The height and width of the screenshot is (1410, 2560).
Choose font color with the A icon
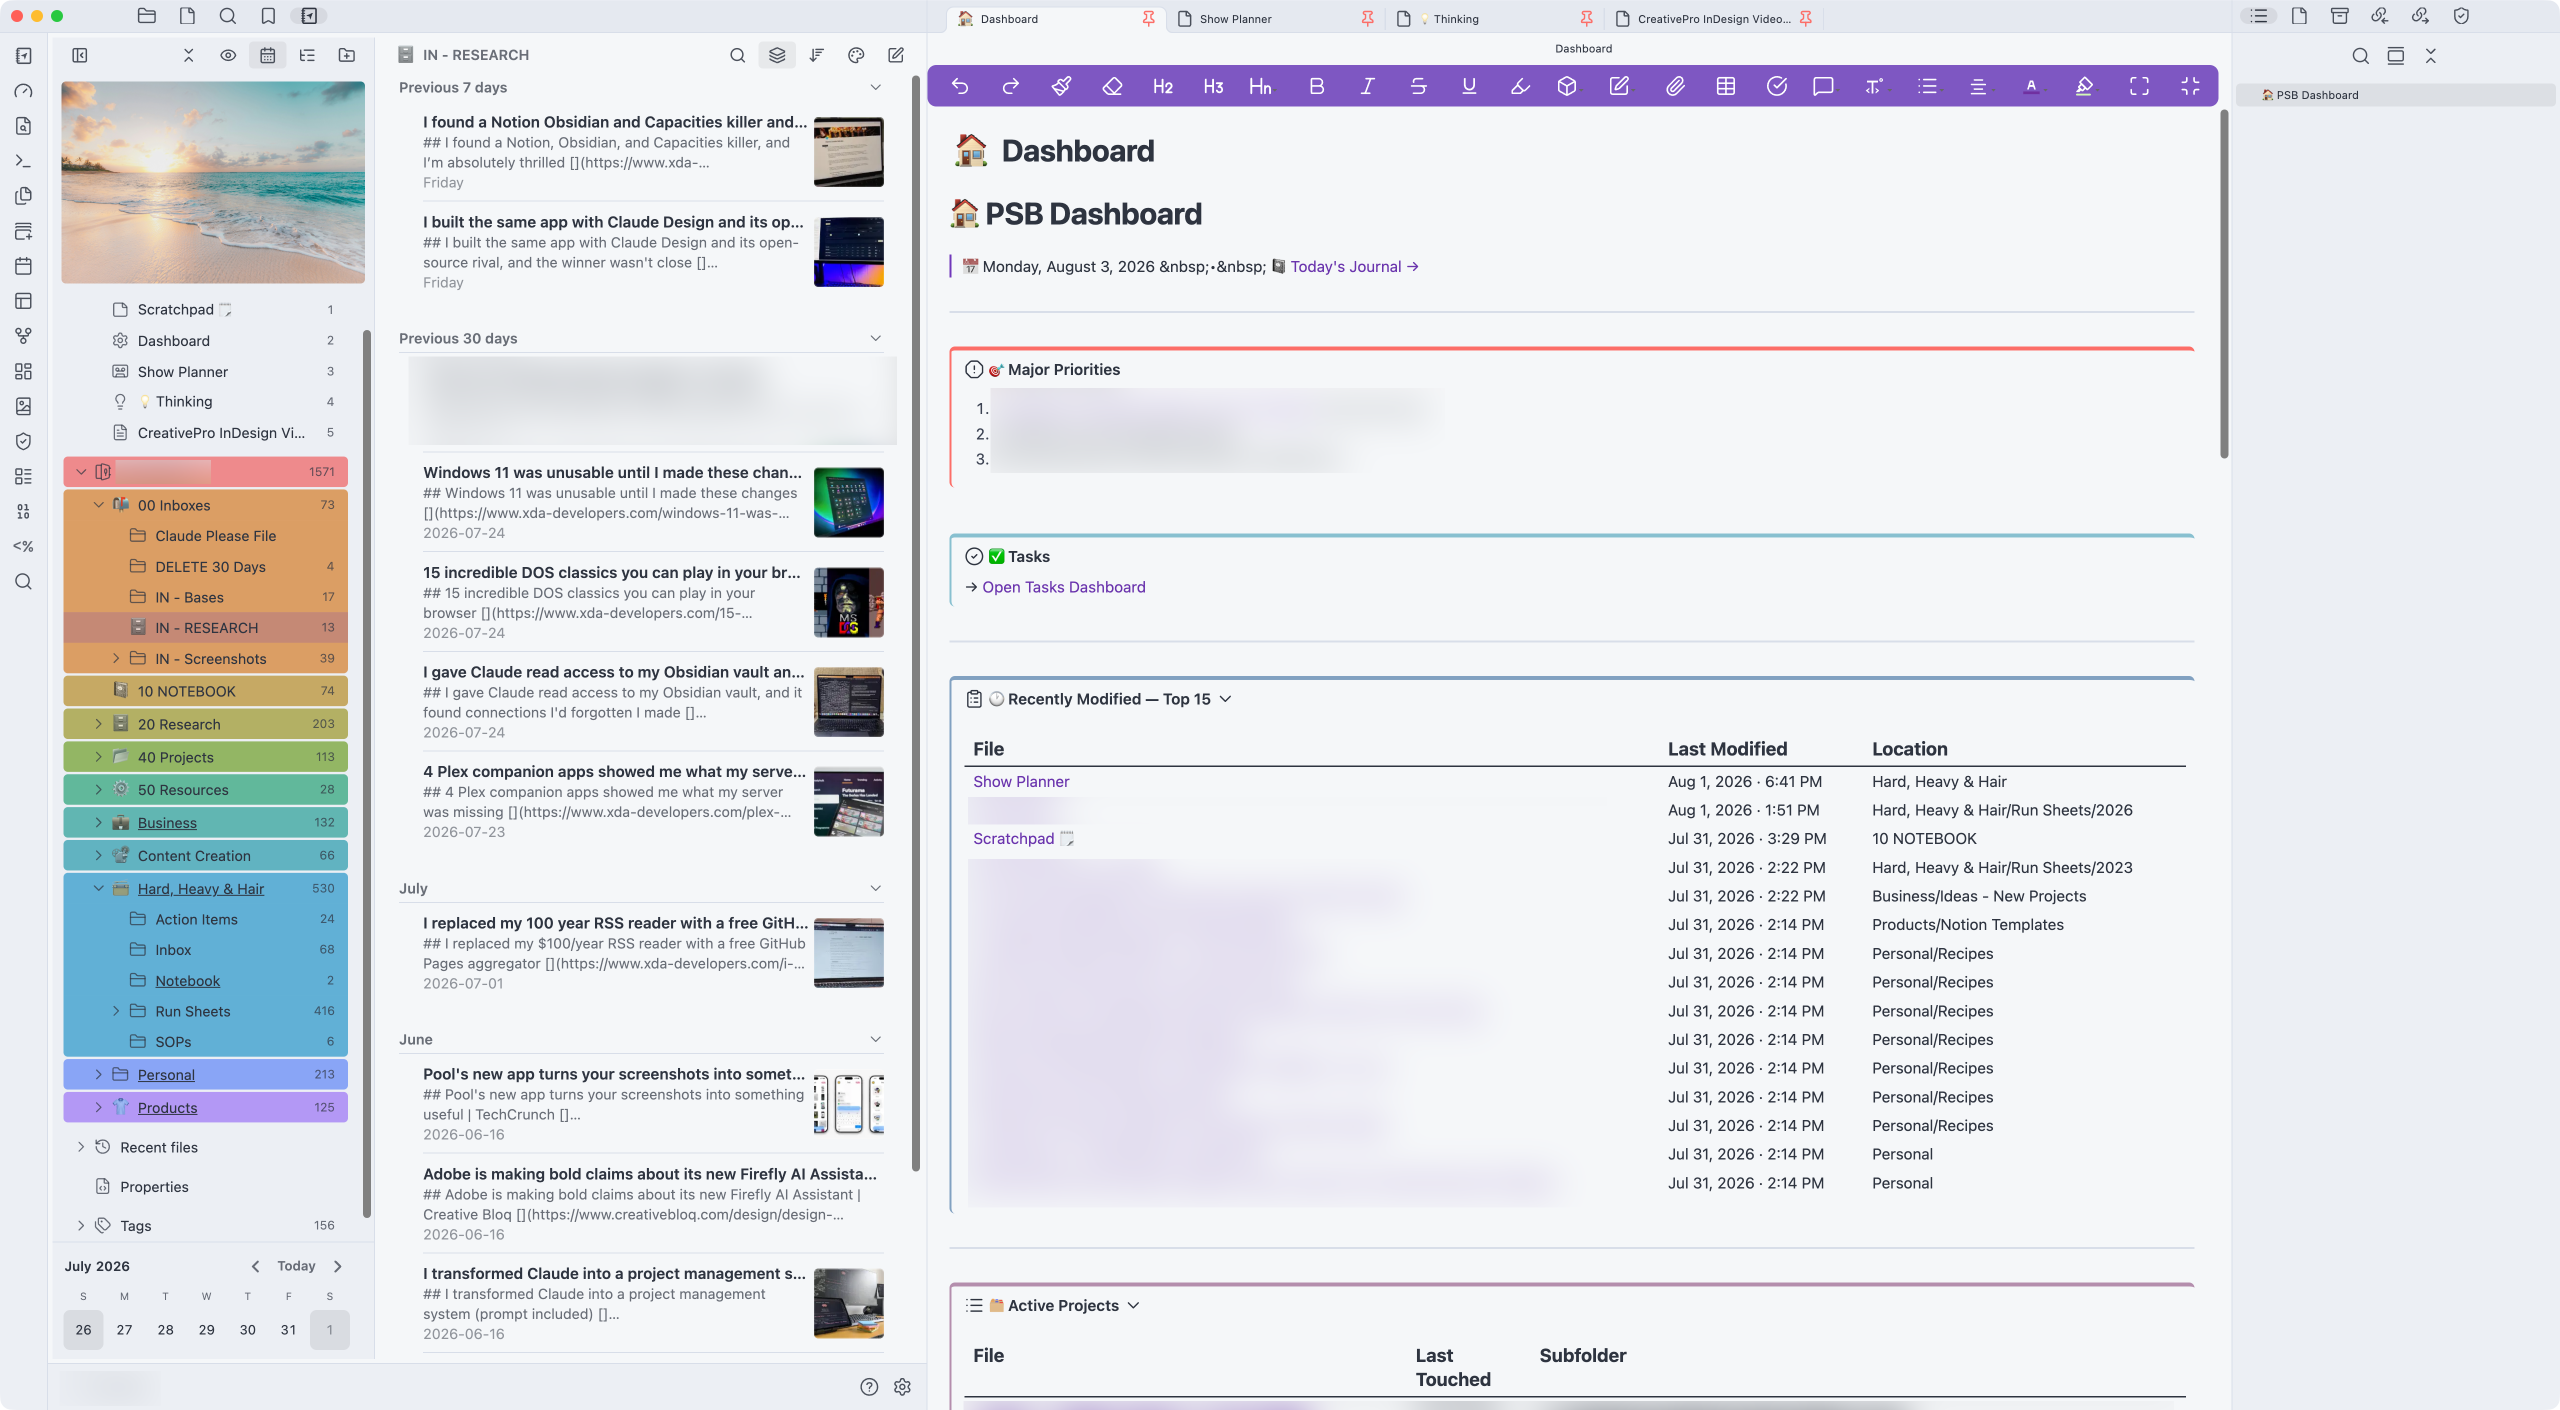pos(2031,86)
